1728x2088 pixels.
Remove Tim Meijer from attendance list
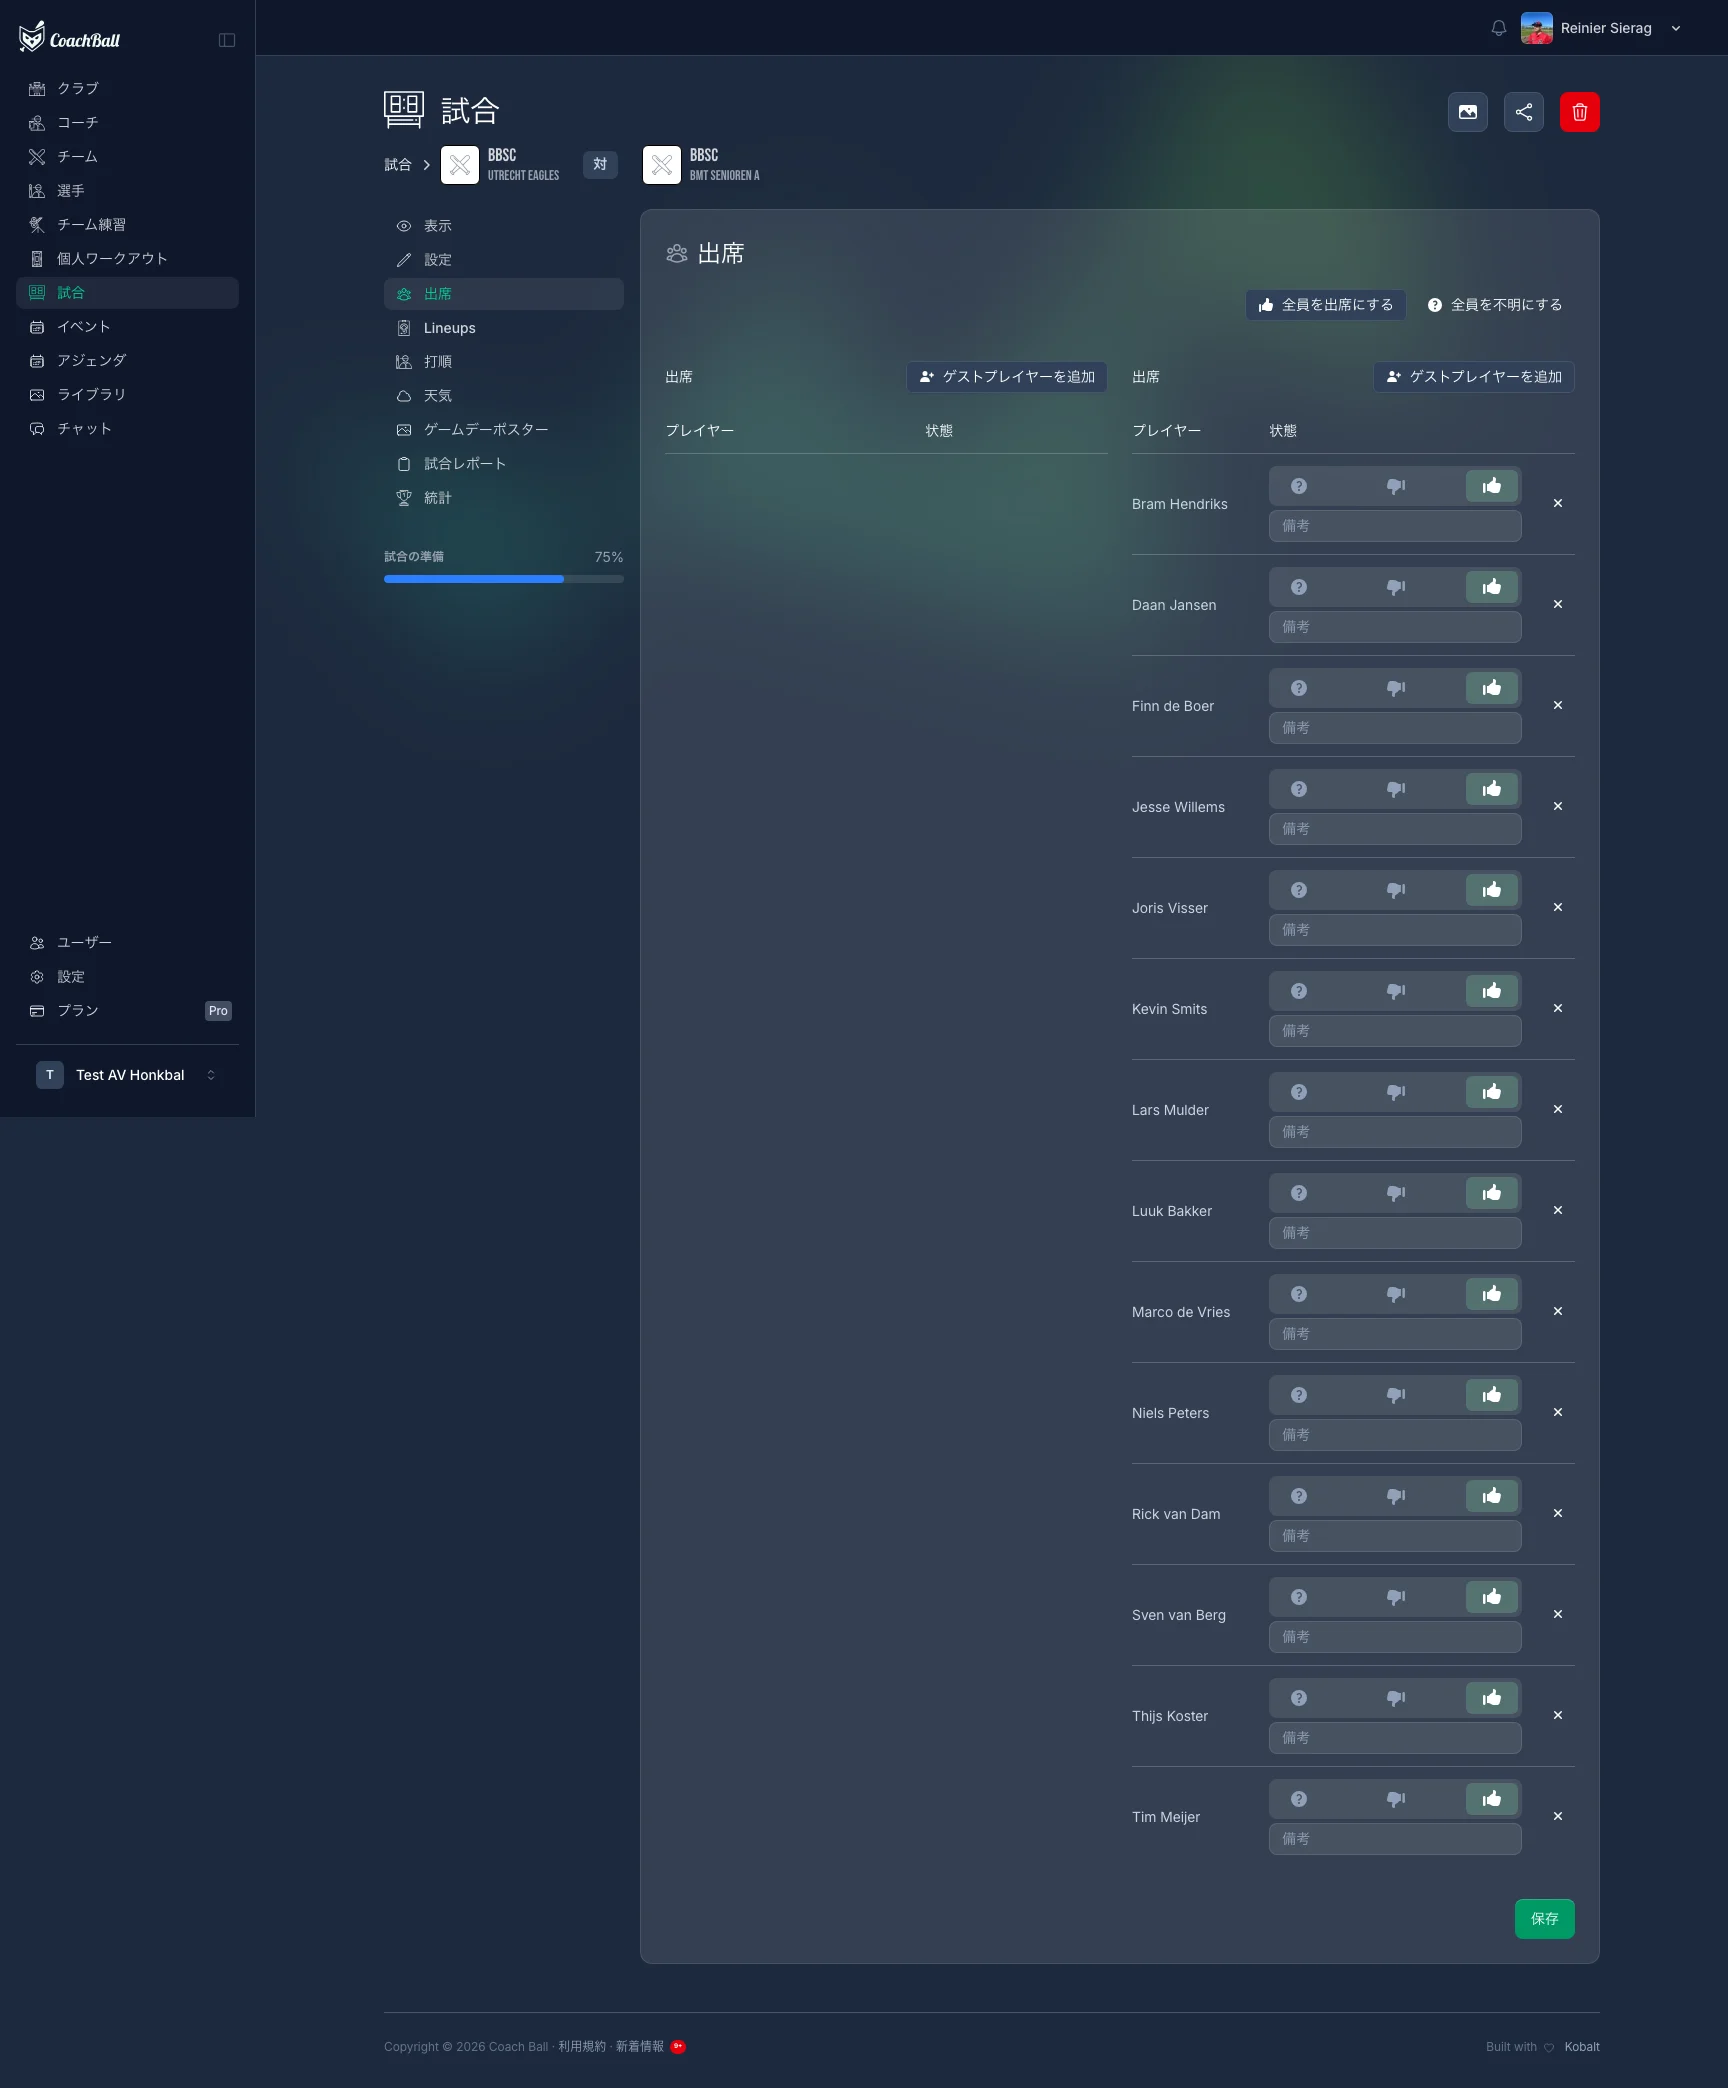point(1557,1817)
